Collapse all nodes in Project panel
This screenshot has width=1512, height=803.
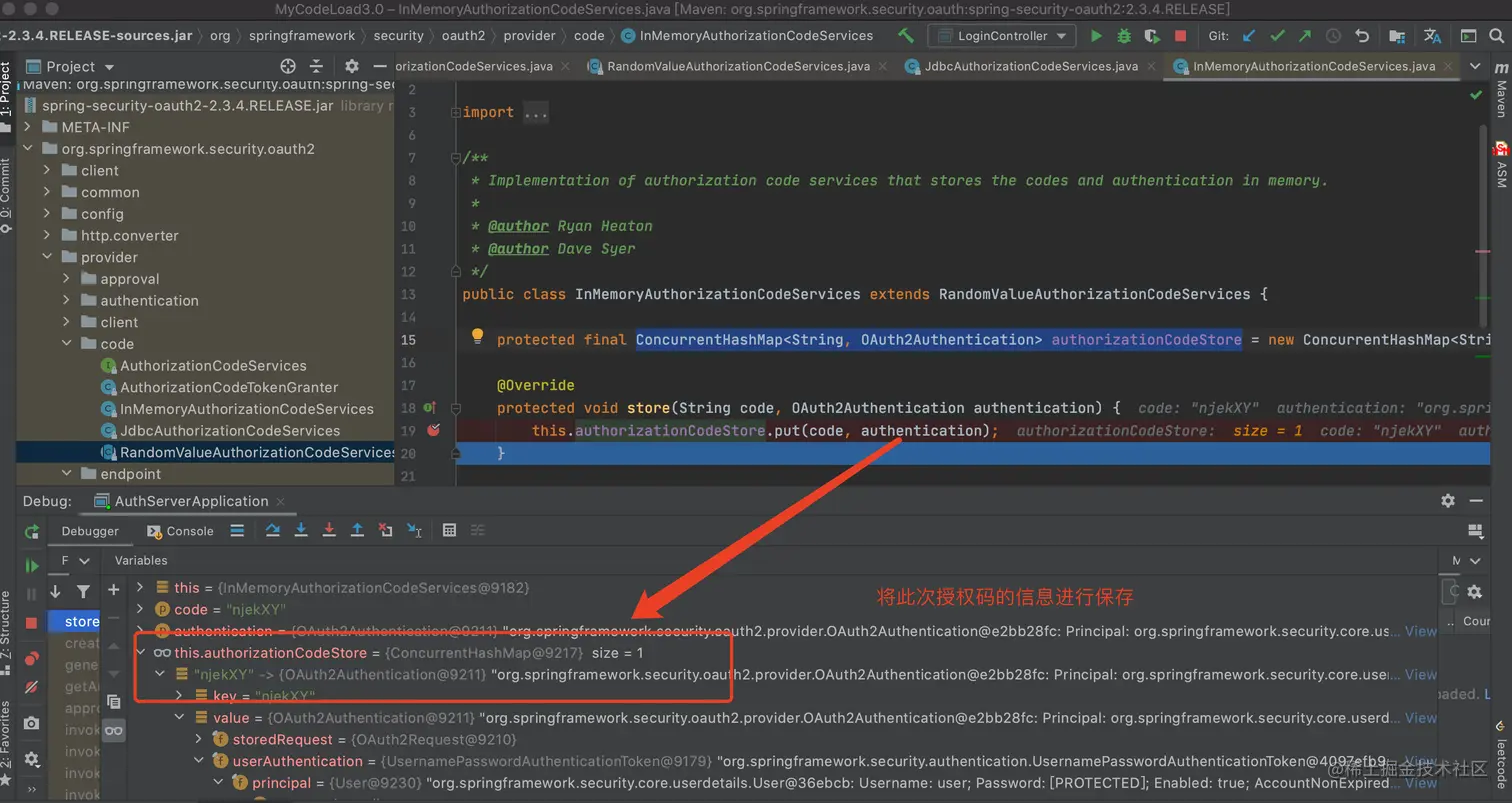coord(316,66)
